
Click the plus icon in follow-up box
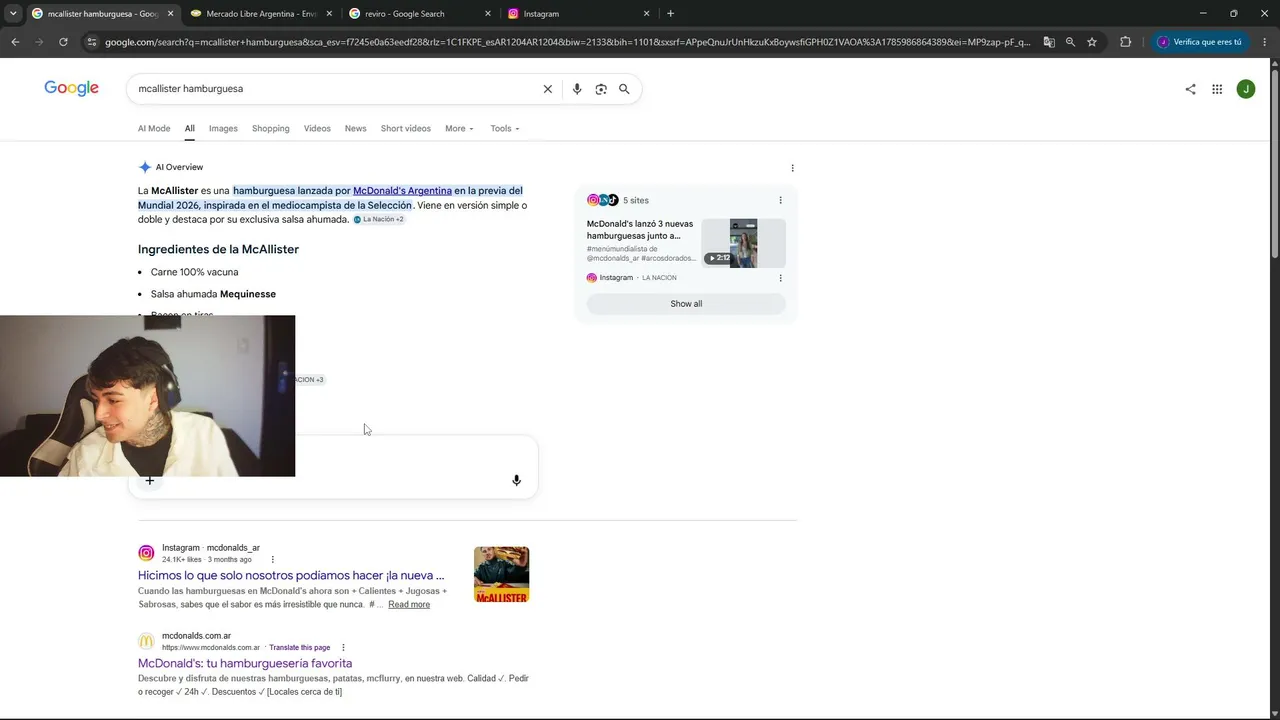pos(150,480)
